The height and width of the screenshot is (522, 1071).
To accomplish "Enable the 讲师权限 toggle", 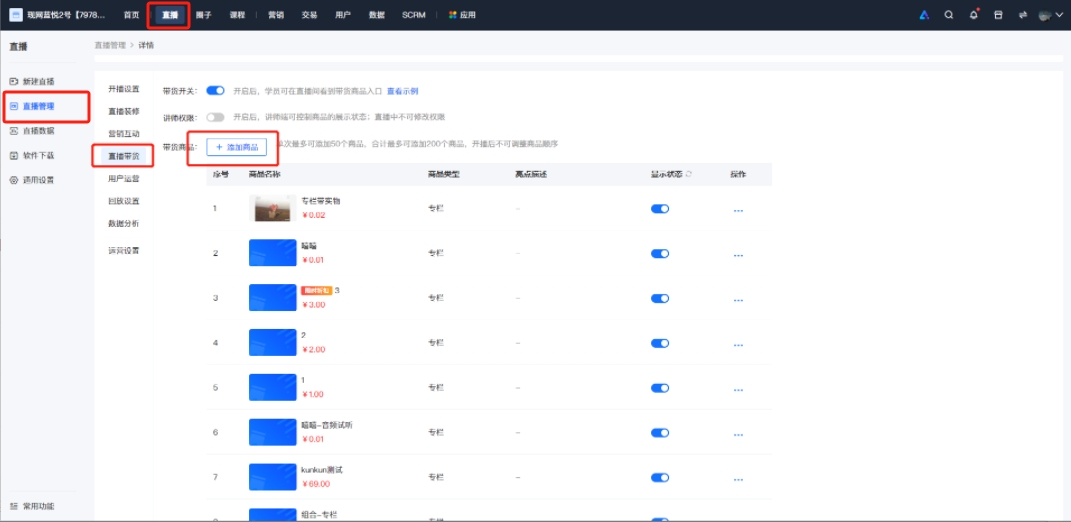I will coord(215,118).
